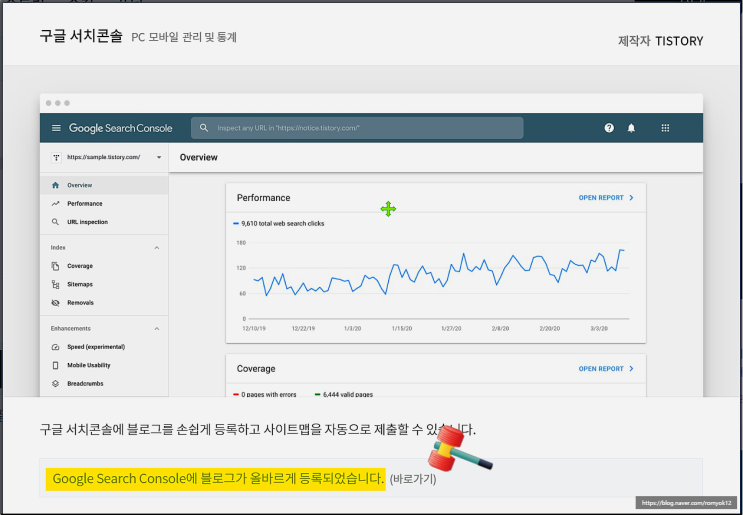Viewport: 743px width, 515px height.
Task: Open the sample.tistory.com property dropdown
Action: 159,157
